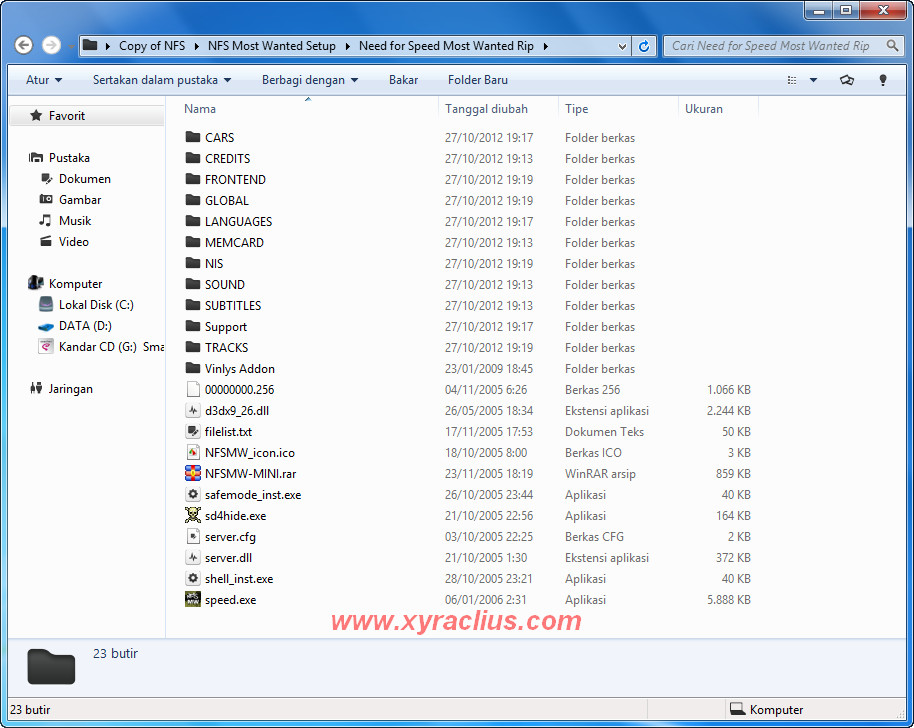The image size is (914, 728).
Task: Select the SOUND folder name
Action: point(224,284)
